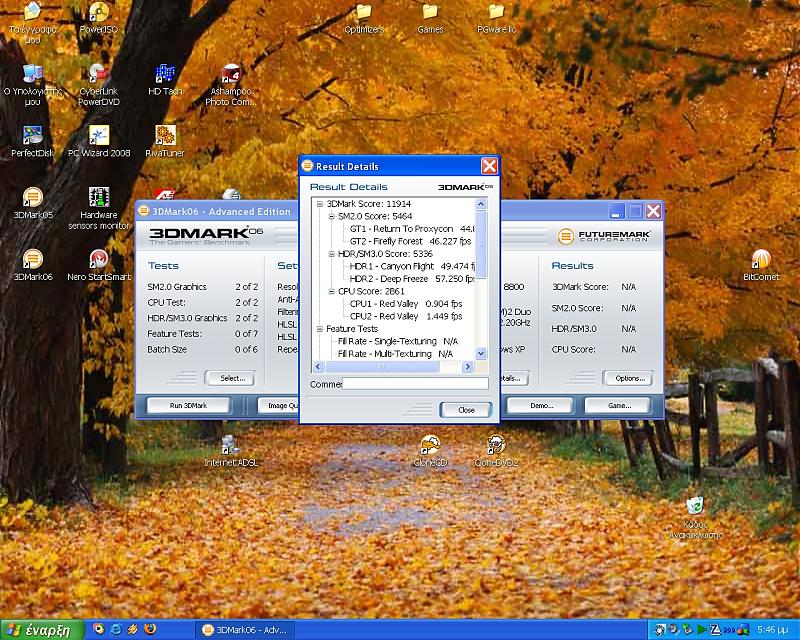Click the taskbar clock showing 5:46 μμ
The width and height of the screenshot is (800, 640).
coord(774,630)
